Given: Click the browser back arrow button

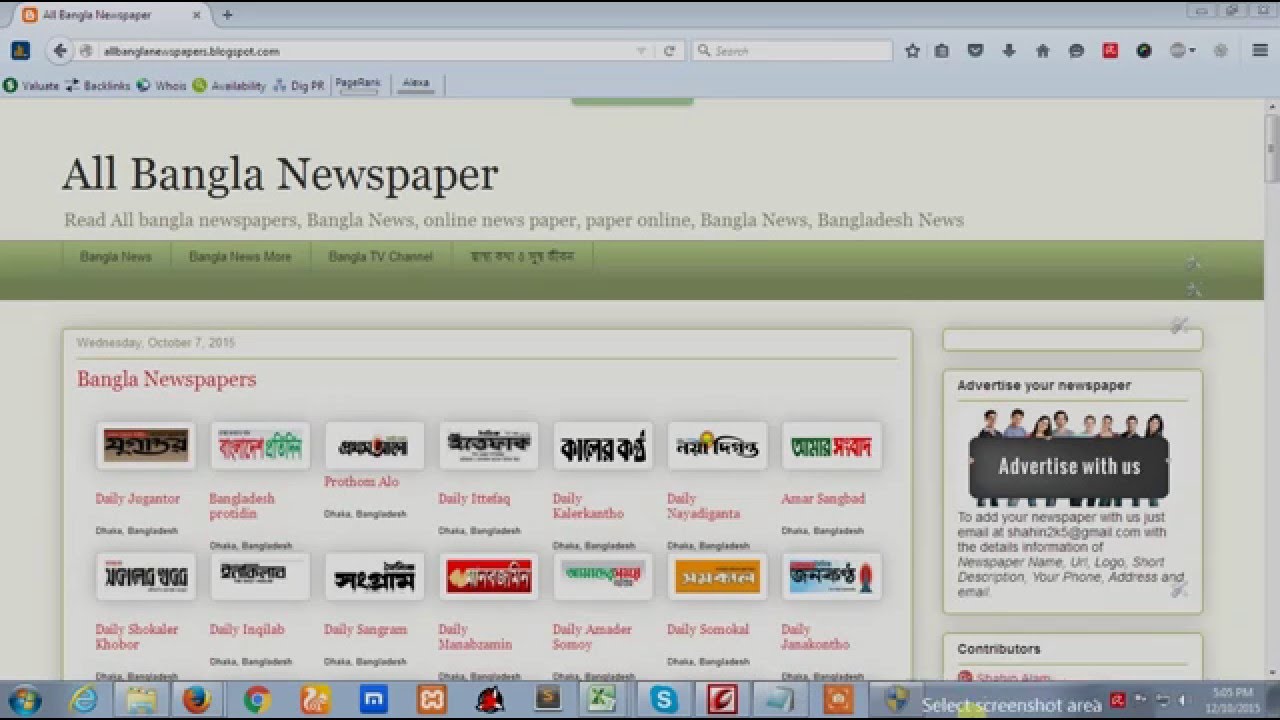Looking at the screenshot, I should pos(60,51).
